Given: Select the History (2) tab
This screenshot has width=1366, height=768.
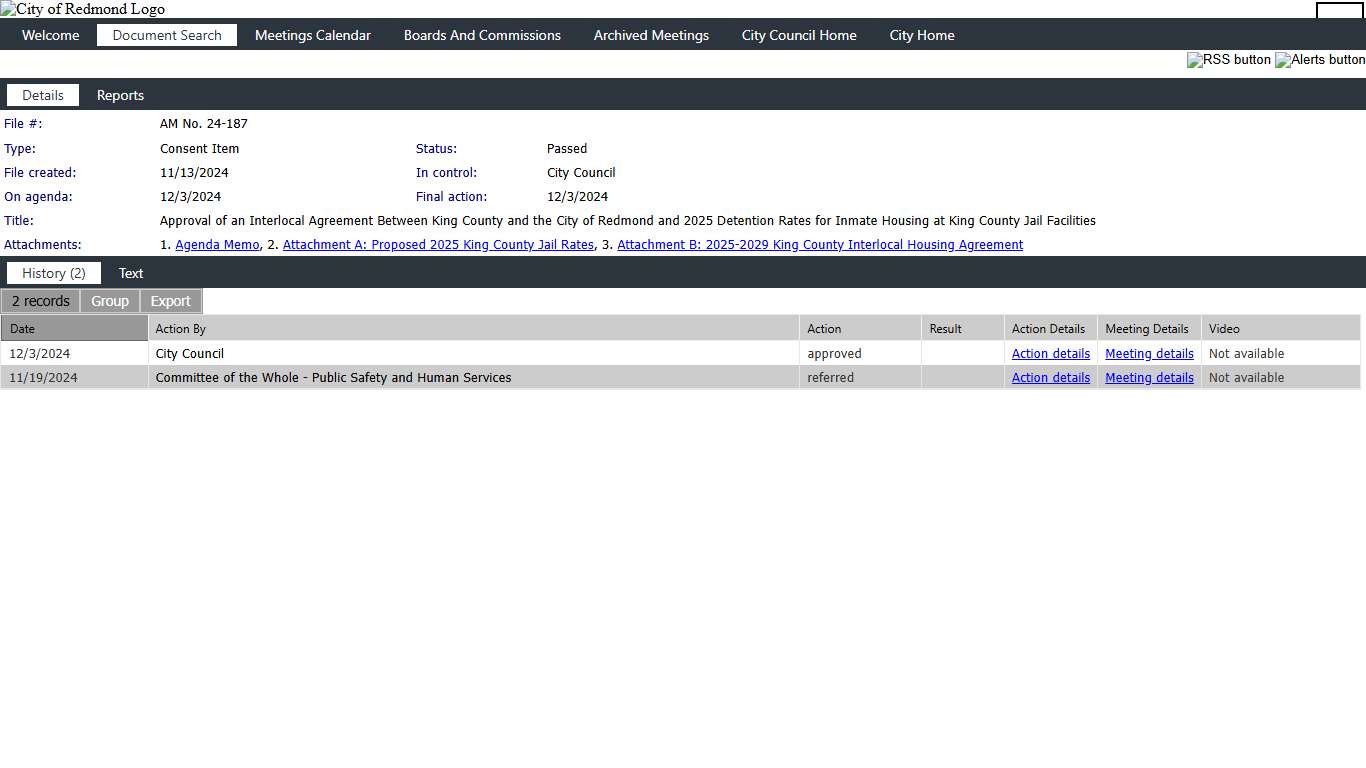Looking at the screenshot, I should tap(54, 273).
